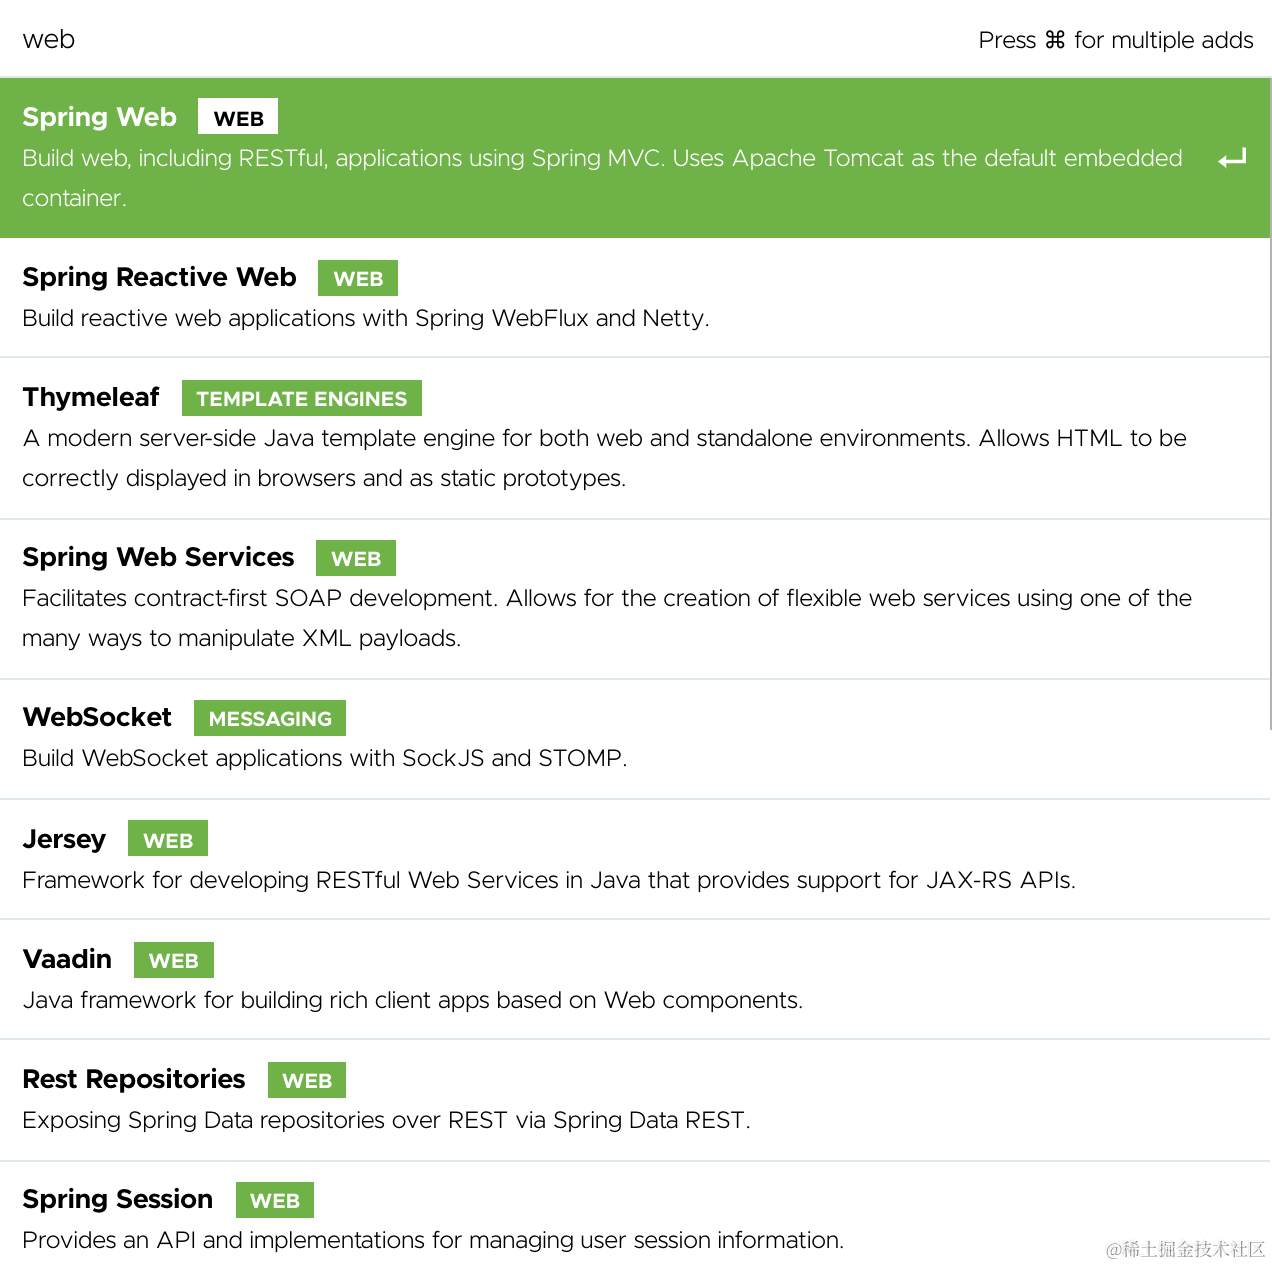
Task: Click the WEB badge next to Vaadin
Action: tap(173, 959)
